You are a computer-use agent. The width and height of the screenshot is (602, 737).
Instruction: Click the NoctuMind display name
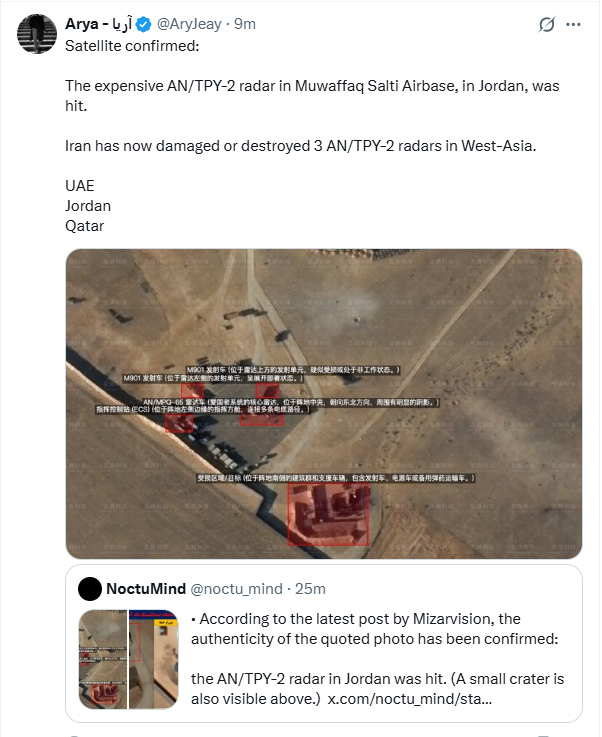click(144, 589)
